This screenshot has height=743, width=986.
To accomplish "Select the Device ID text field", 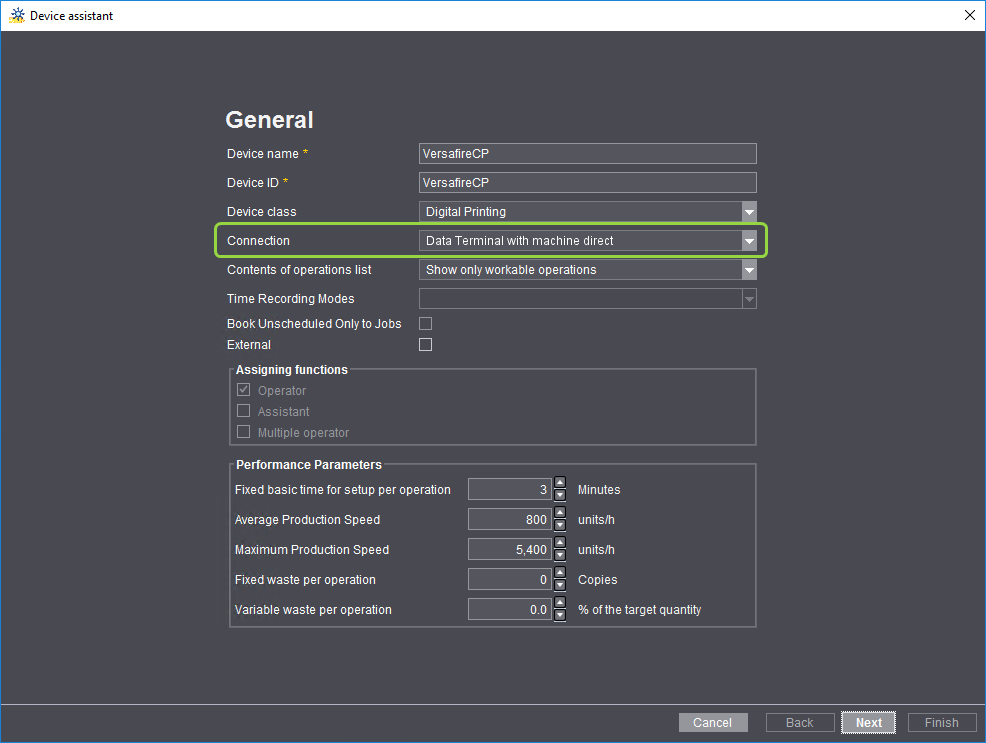I will (587, 183).
